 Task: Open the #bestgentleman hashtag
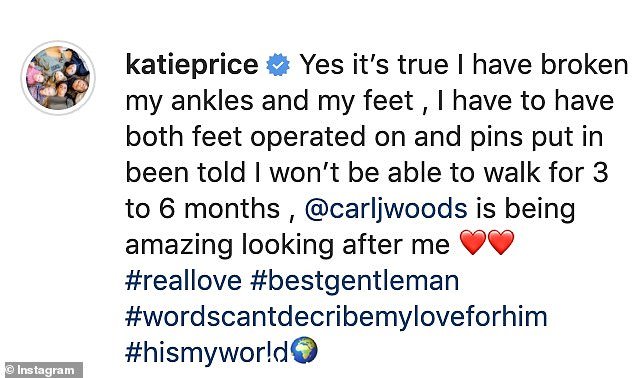pos(355,281)
